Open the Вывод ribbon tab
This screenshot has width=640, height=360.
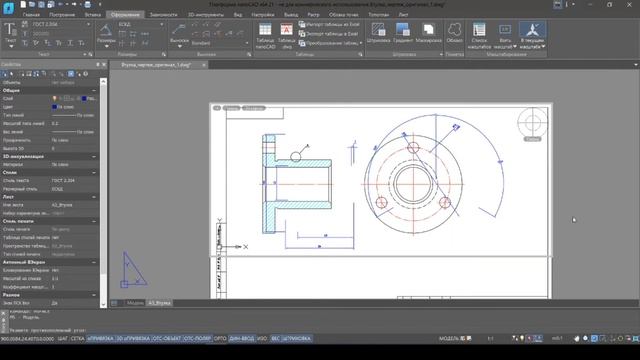coord(291,14)
